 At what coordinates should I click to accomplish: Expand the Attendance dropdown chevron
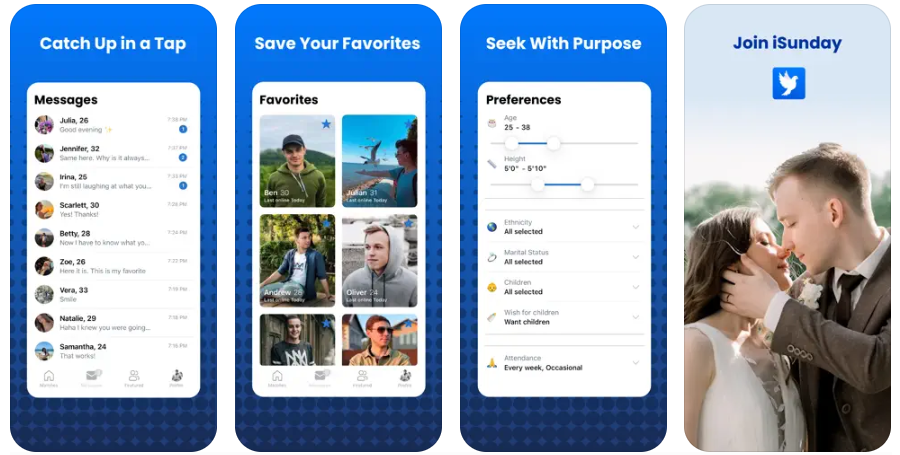pyautogui.click(x=635, y=363)
